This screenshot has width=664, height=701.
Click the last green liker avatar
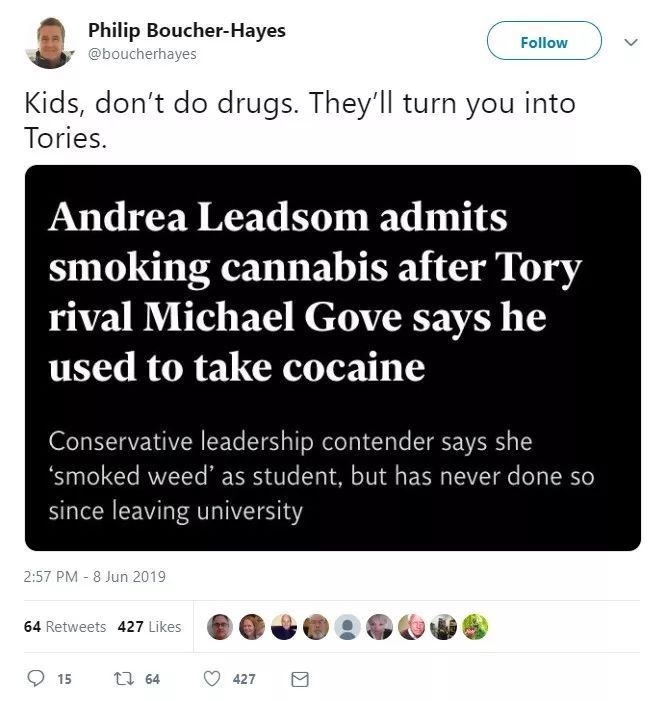(x=474, y=627)
